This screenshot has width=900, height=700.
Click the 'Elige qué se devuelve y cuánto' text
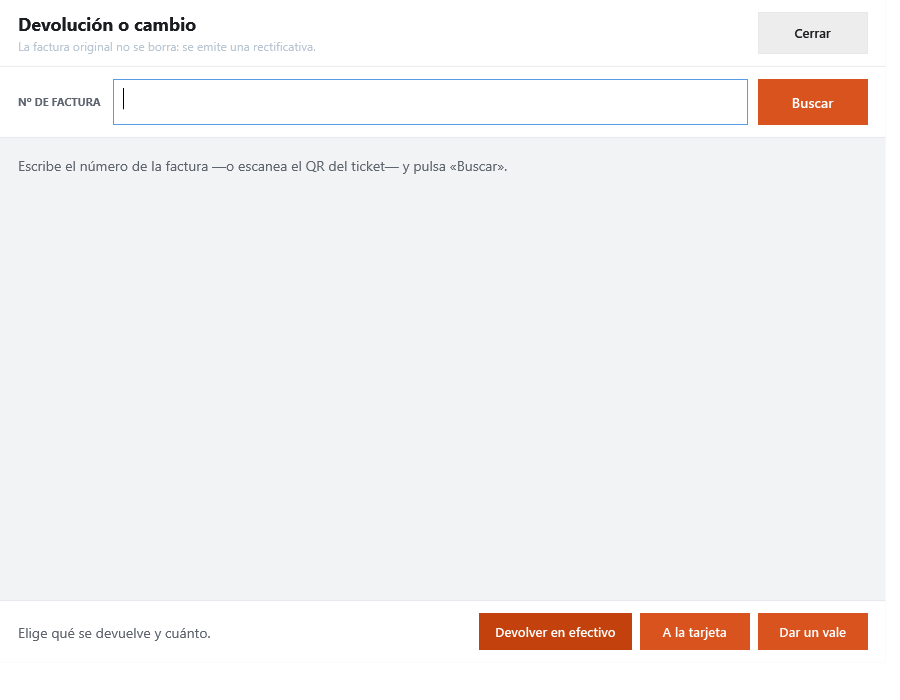click(x=114, y=633)
